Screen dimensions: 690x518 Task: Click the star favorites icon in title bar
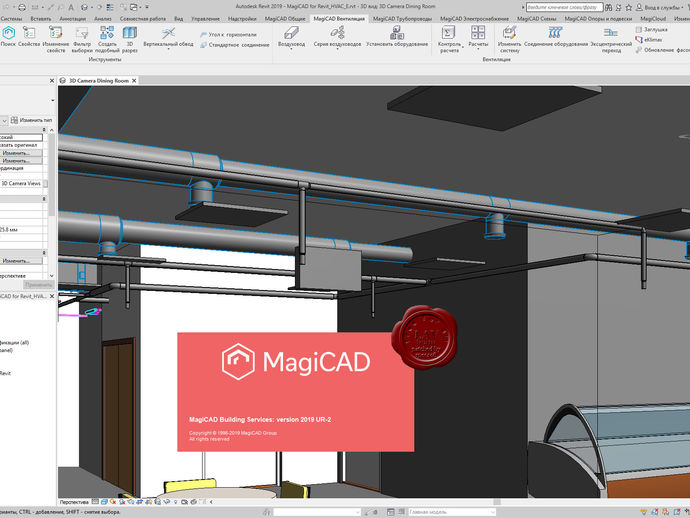point(628,7)
